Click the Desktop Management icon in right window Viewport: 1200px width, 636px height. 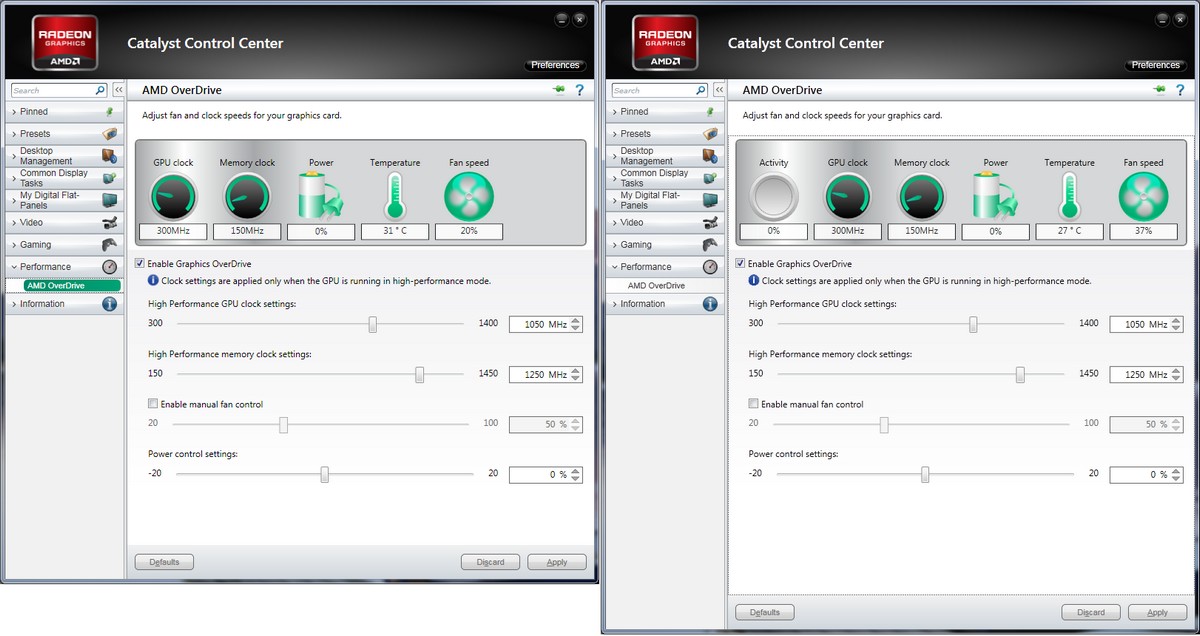(x=710, y=156)
